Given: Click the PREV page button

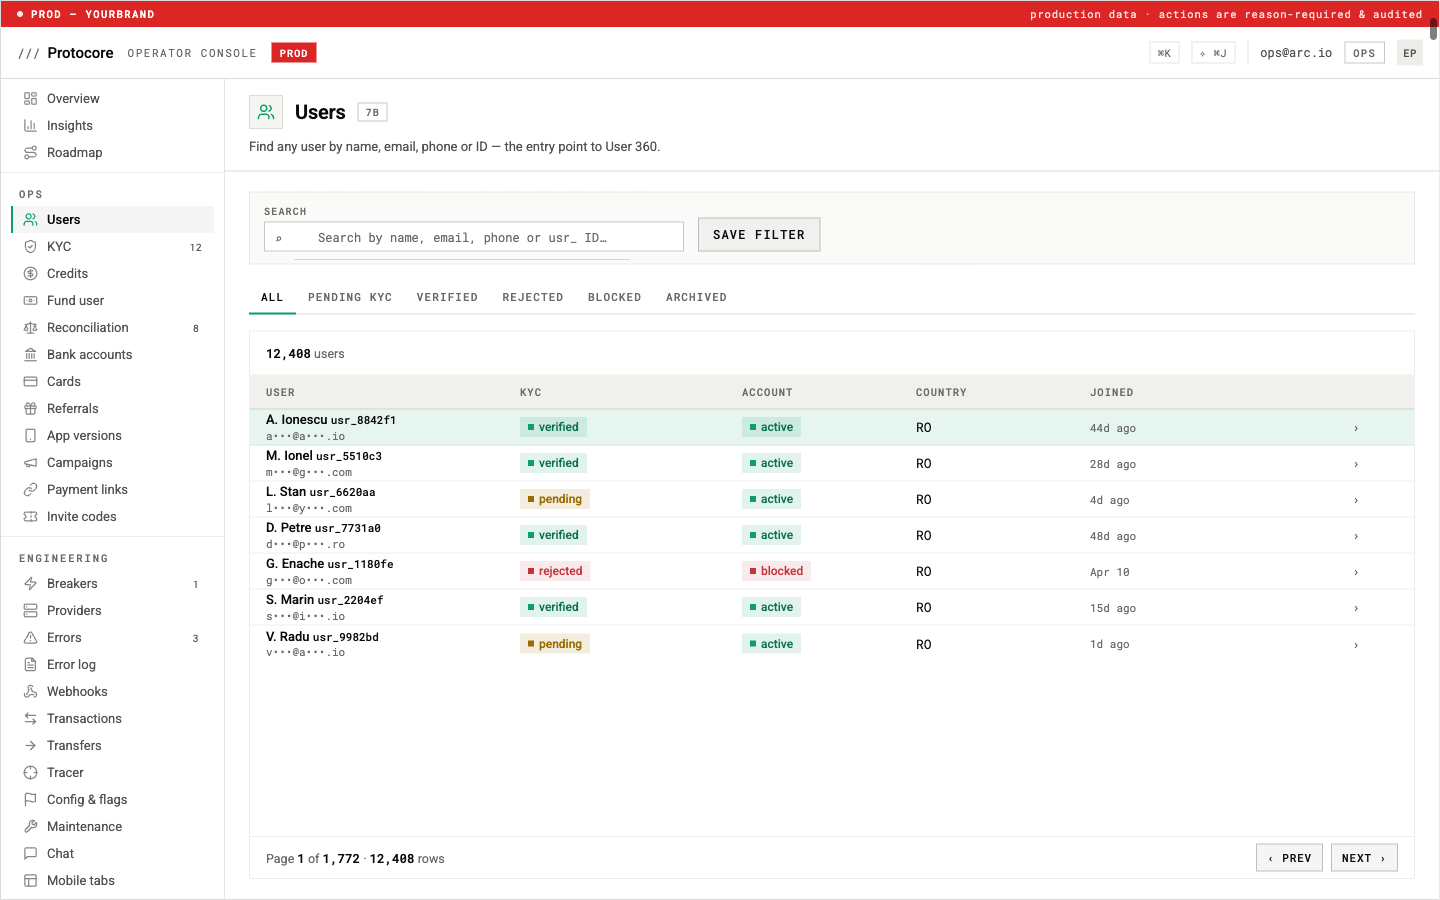Looking at the screenshot, I should (x=1290, y=858).
